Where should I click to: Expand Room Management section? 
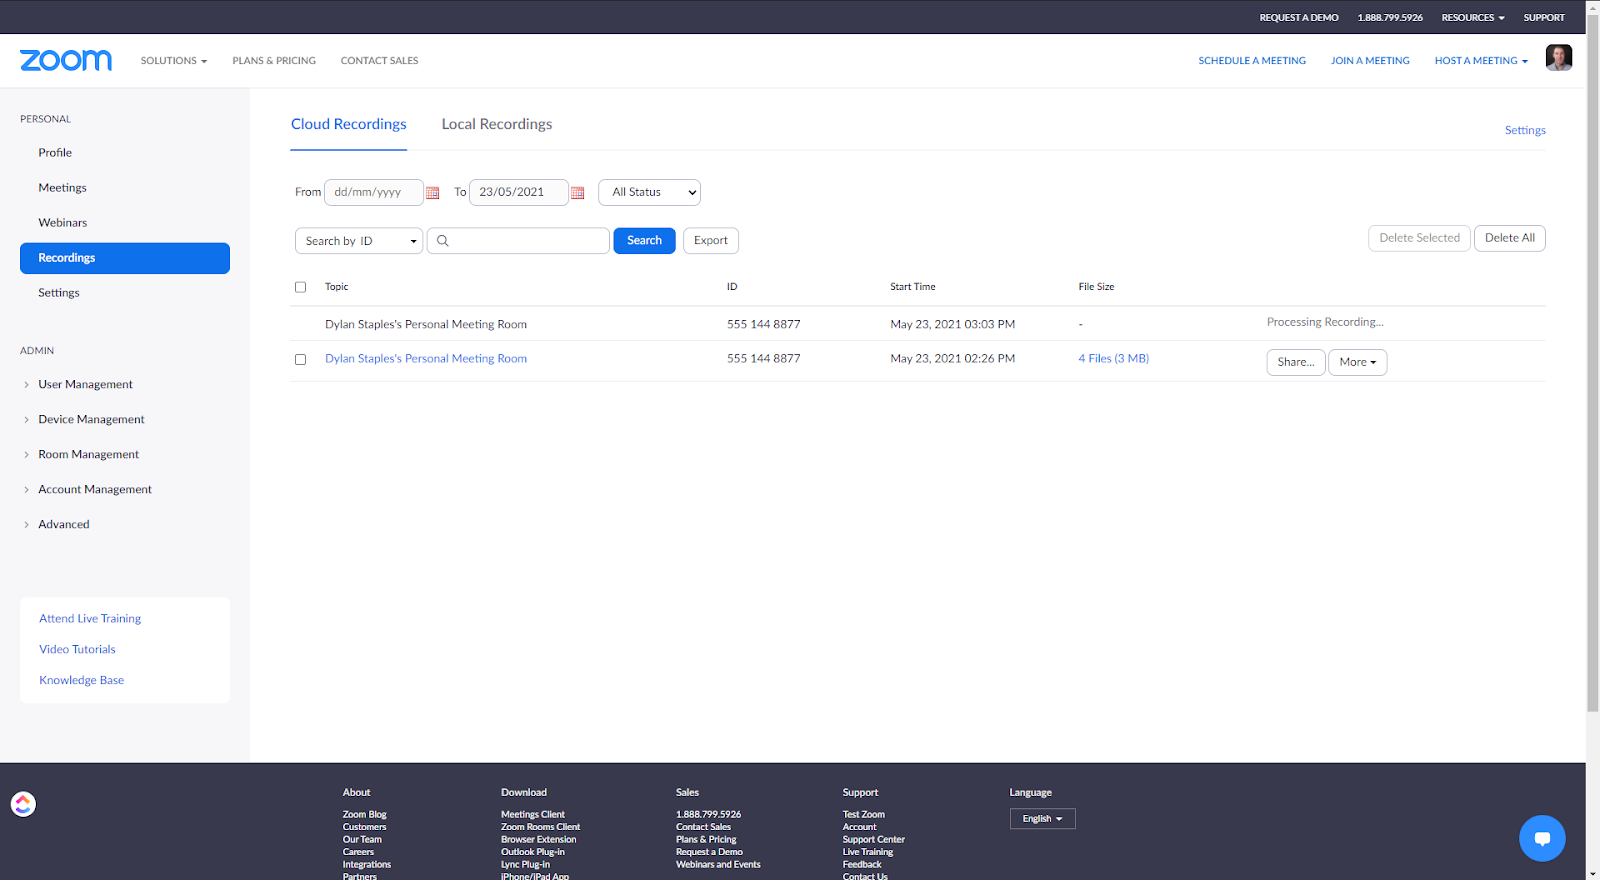(88, 454)
